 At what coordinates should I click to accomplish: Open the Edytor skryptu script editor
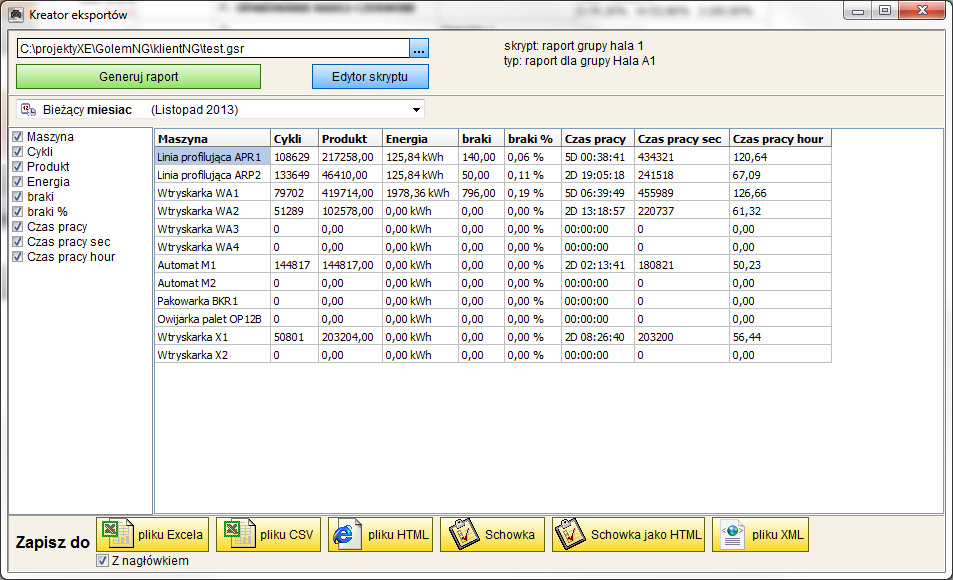pos(370,77)
